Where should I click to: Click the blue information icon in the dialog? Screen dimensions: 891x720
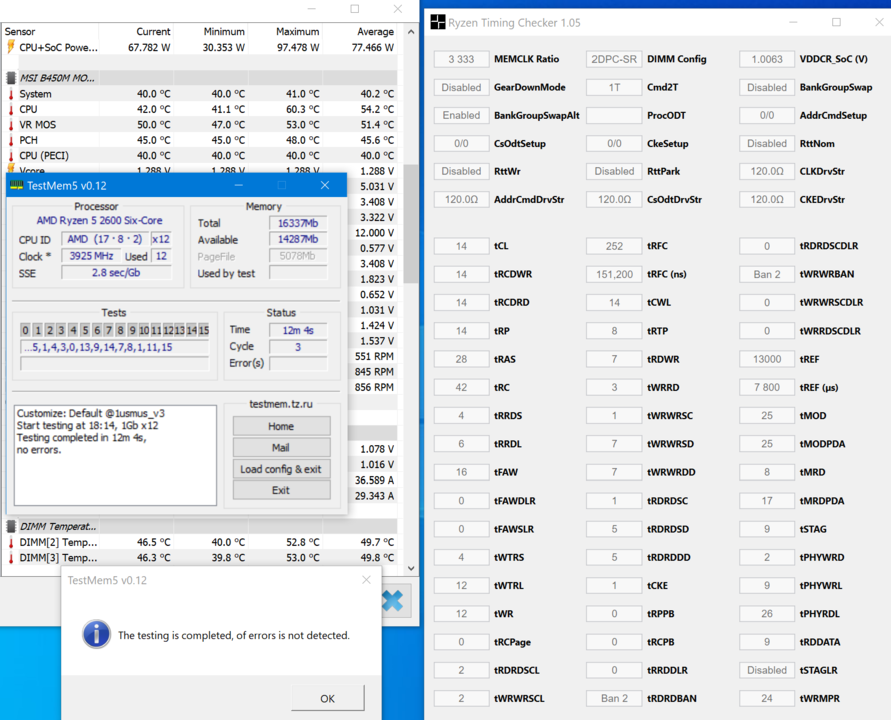tap(97, 634)
